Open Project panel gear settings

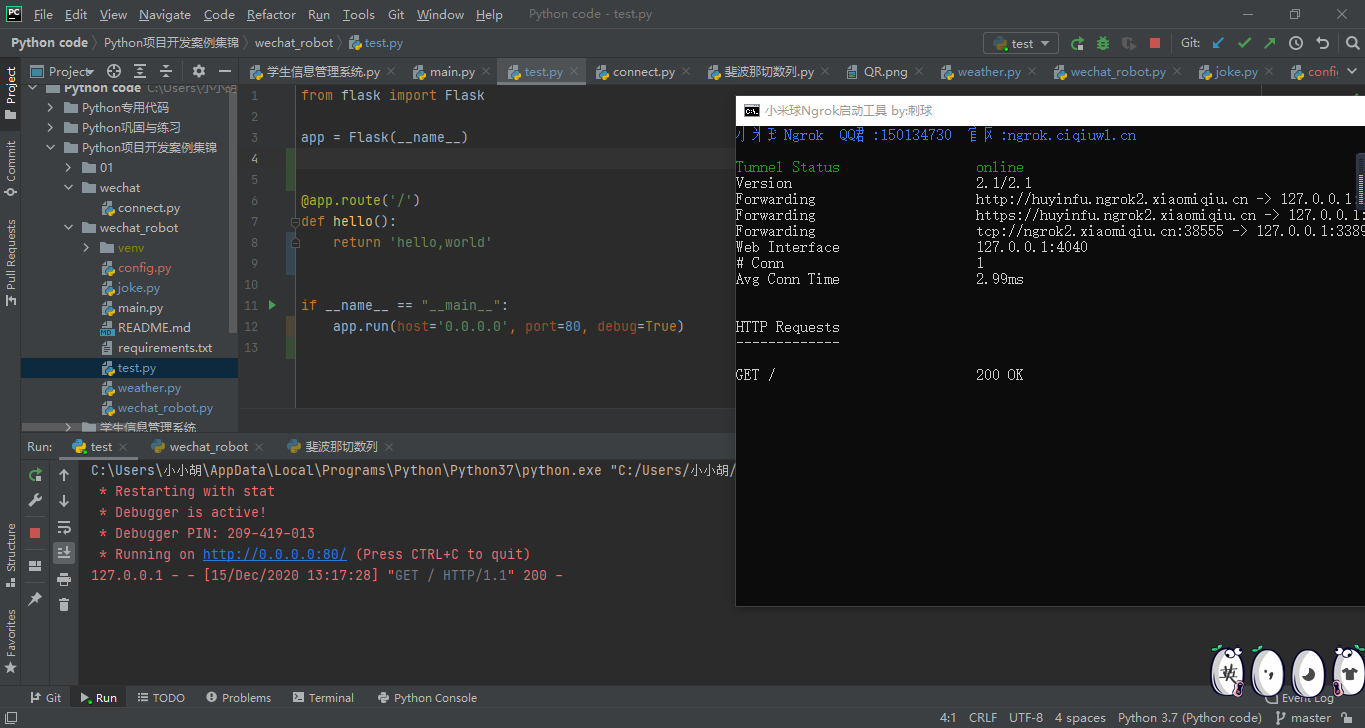[x=198, y=71]
